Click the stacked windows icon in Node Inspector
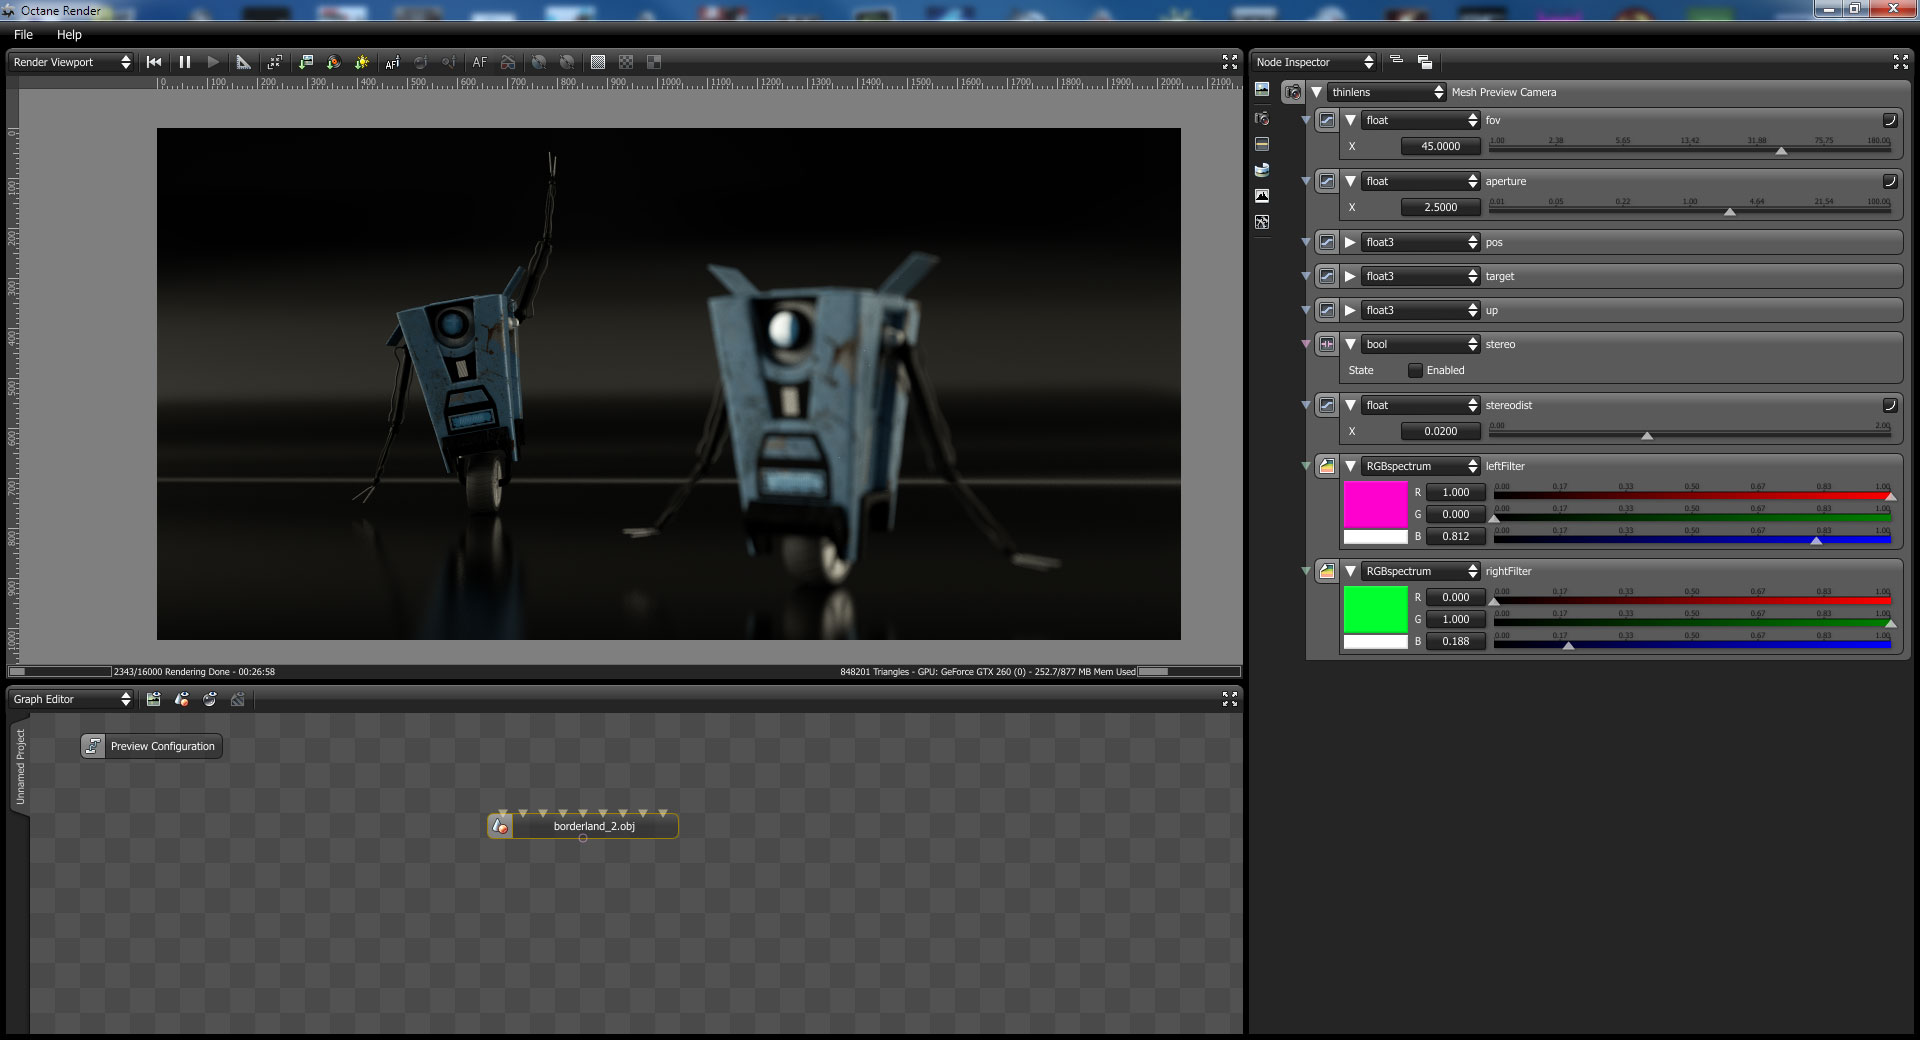1920x1040 pixels. [1425, 62]
